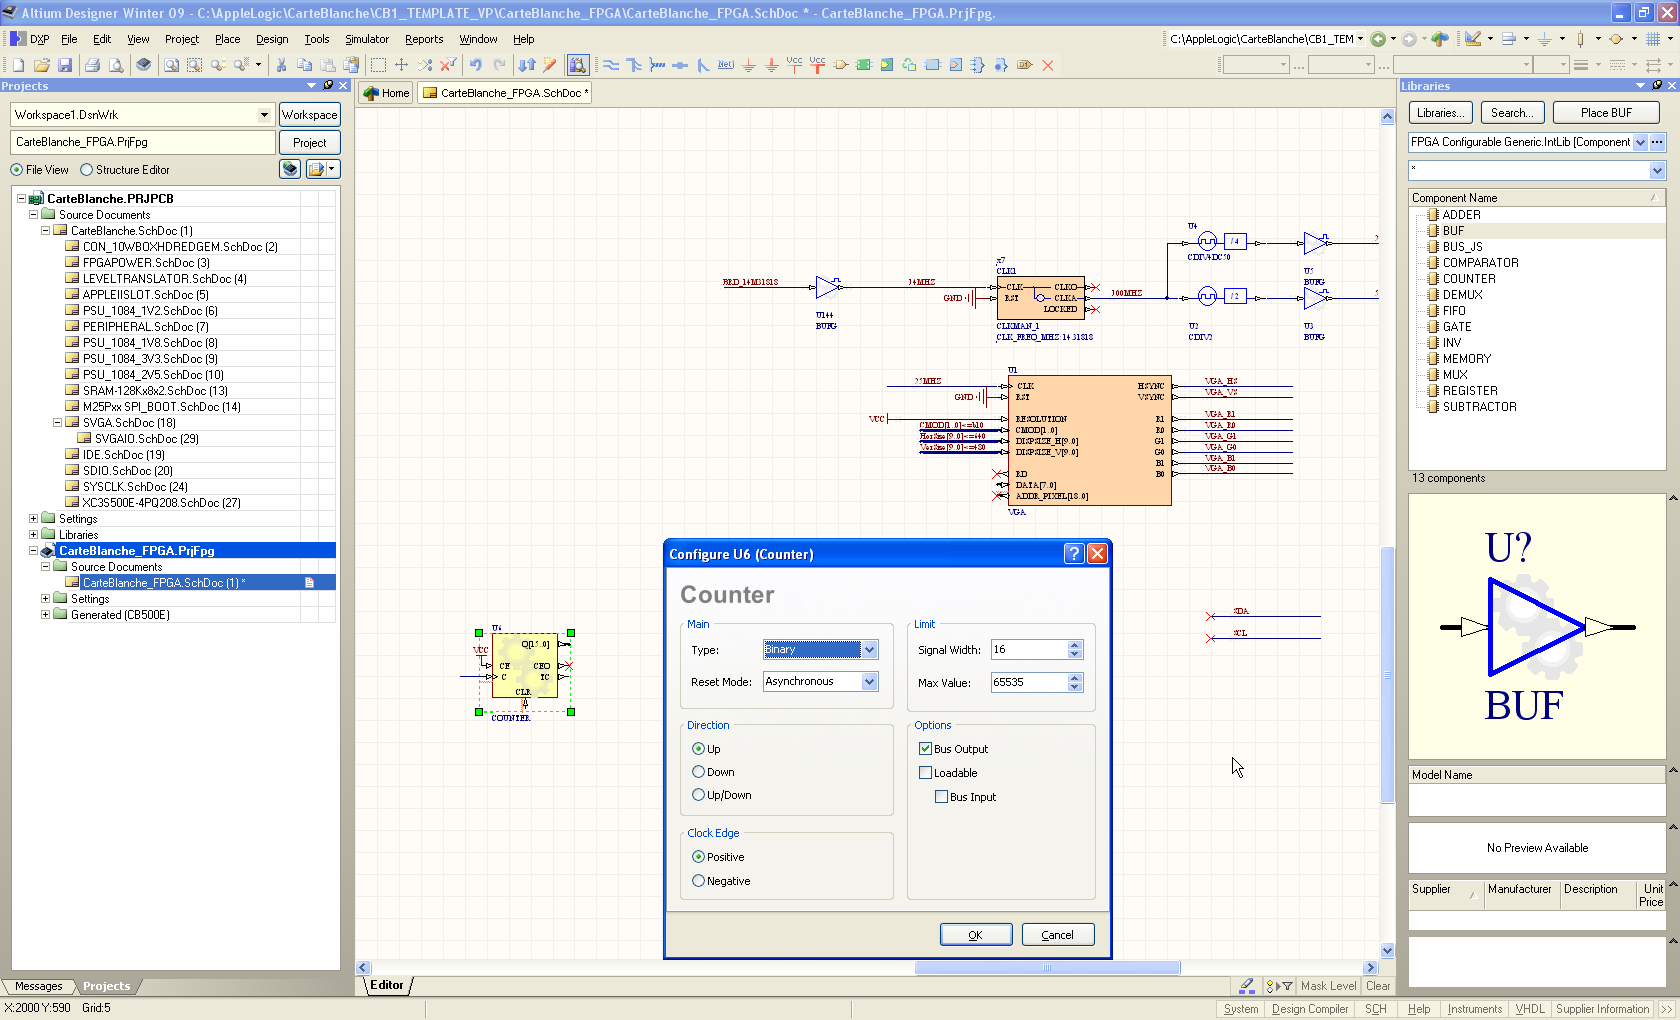Enable the Bus Input checkbox

(942, 797)
